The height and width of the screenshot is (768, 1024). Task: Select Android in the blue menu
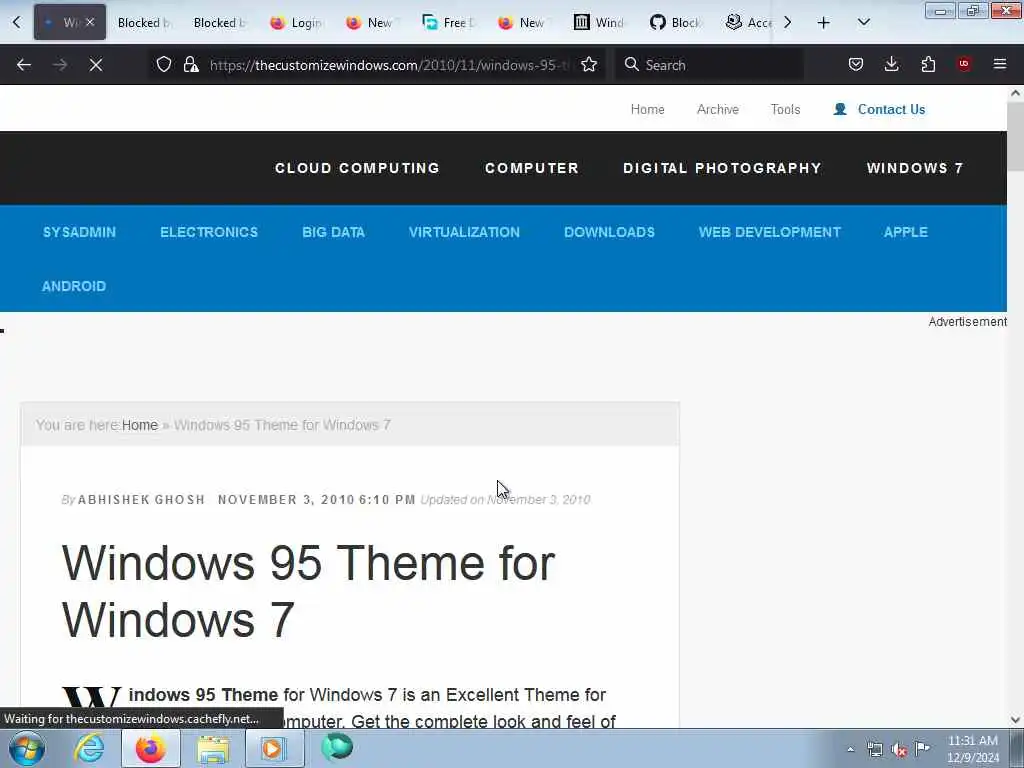pos(74,286)
